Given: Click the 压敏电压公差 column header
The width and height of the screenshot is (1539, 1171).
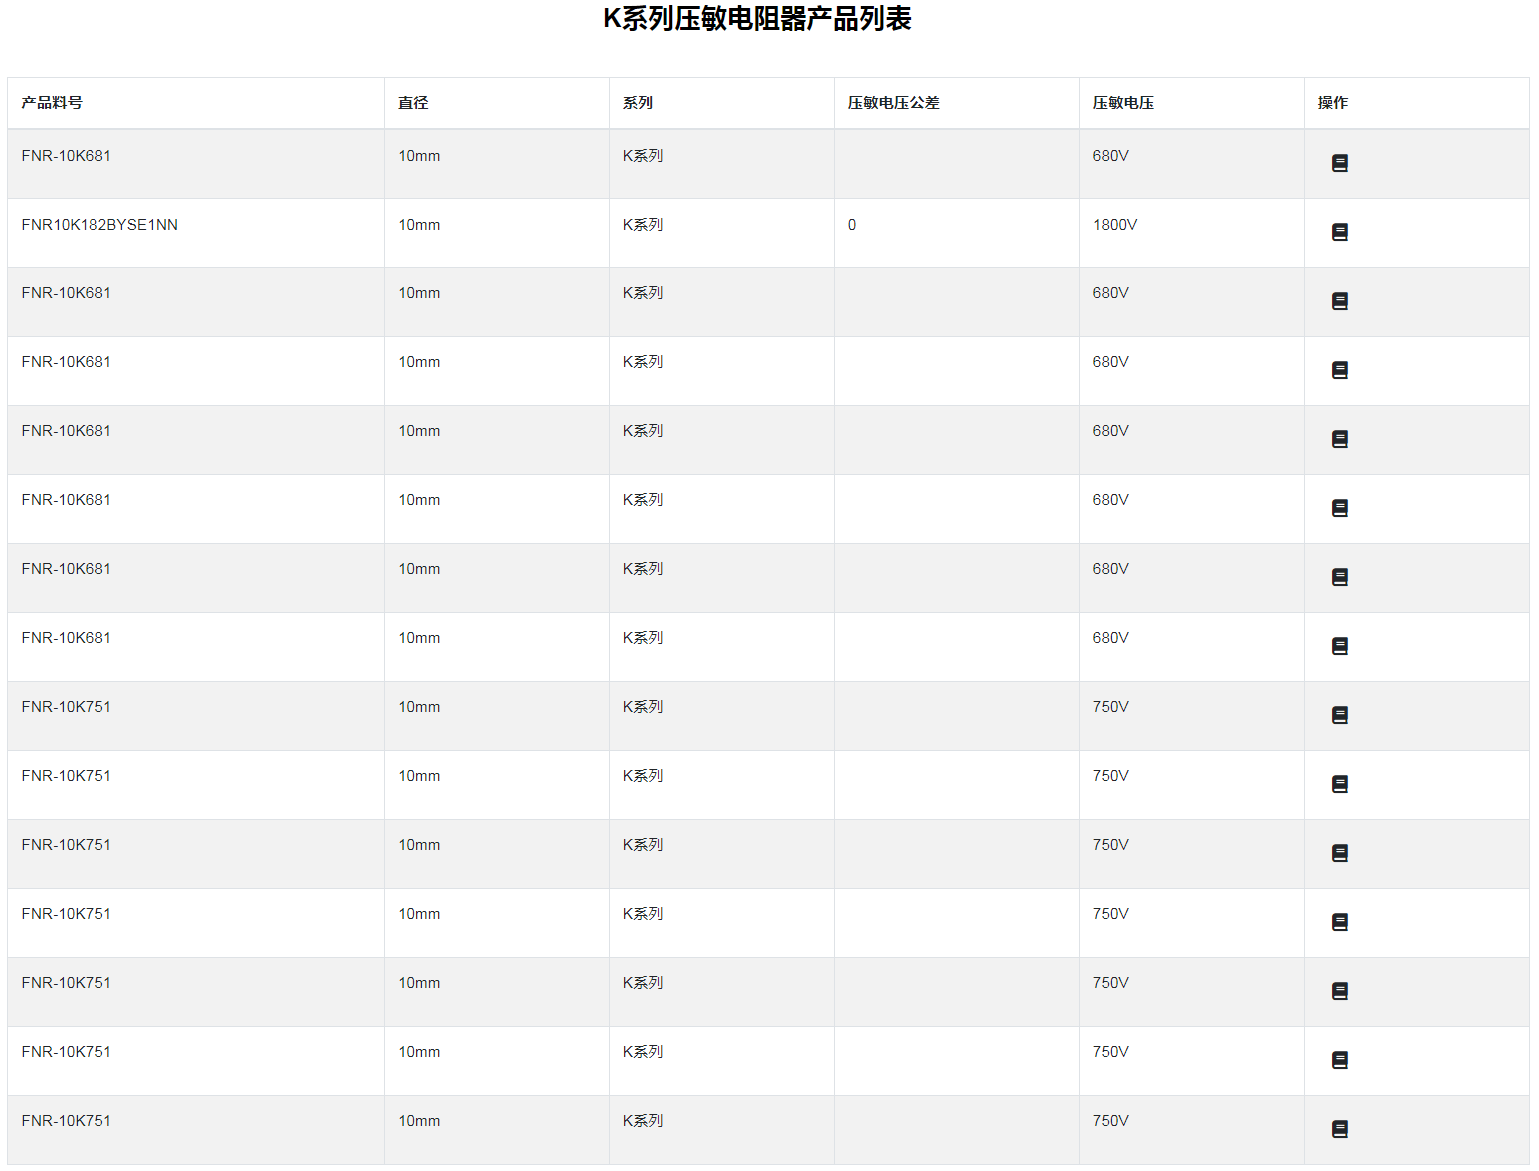Looking at the screenshot, I should click(x=893, y=103).
